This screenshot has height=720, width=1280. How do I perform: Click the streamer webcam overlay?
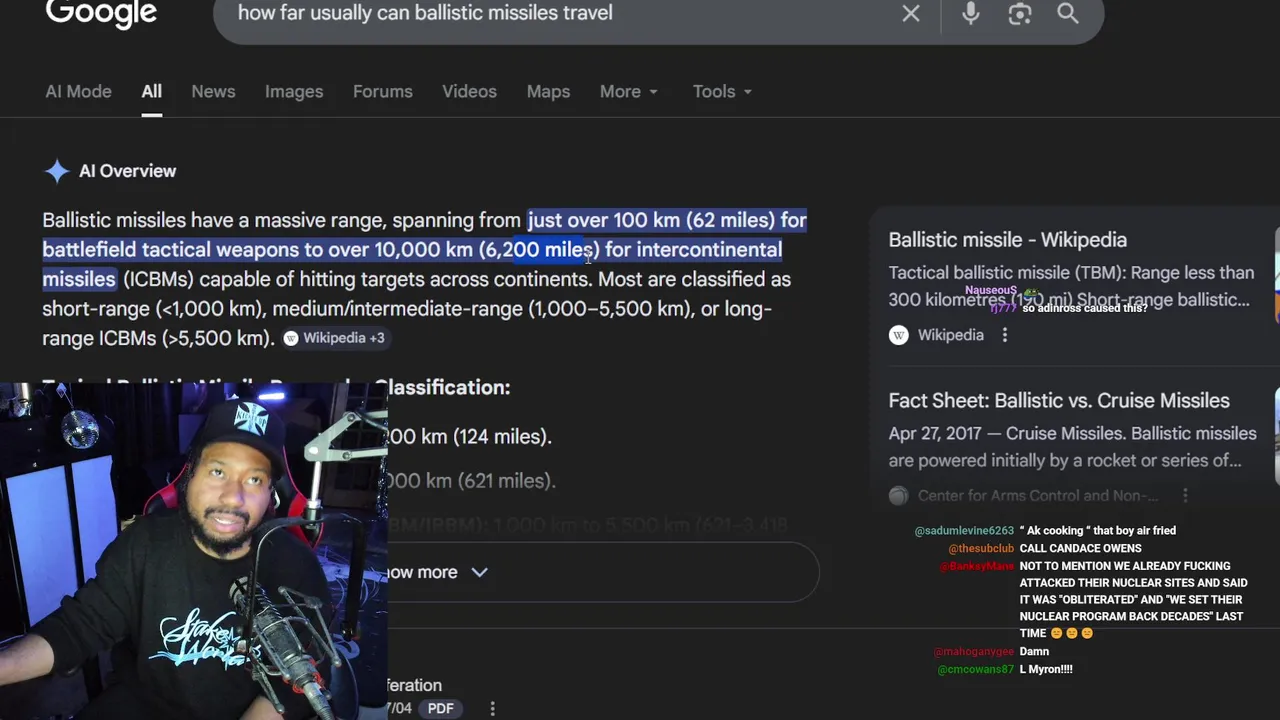tap(194, 551)
